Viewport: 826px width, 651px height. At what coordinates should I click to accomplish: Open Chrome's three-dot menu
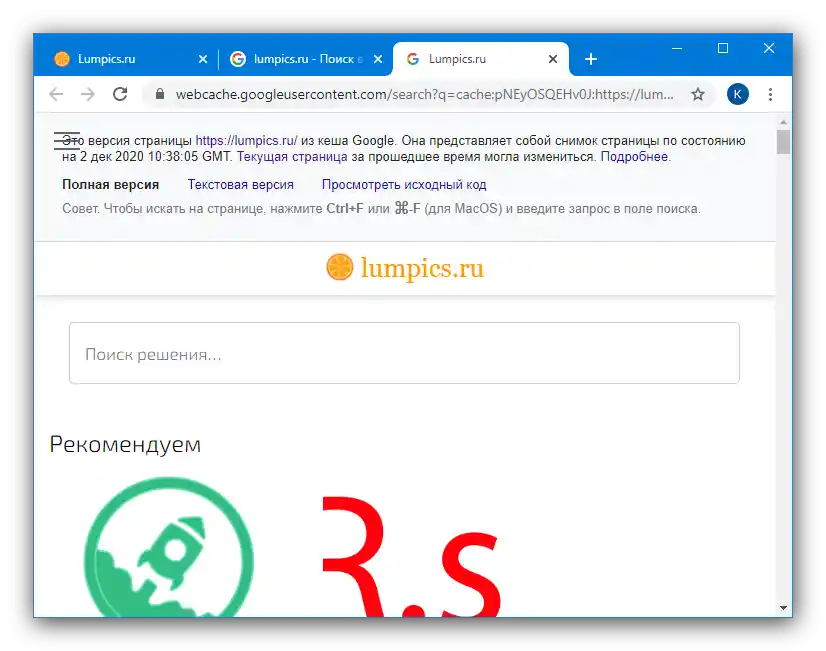click(x=770, y=94)
